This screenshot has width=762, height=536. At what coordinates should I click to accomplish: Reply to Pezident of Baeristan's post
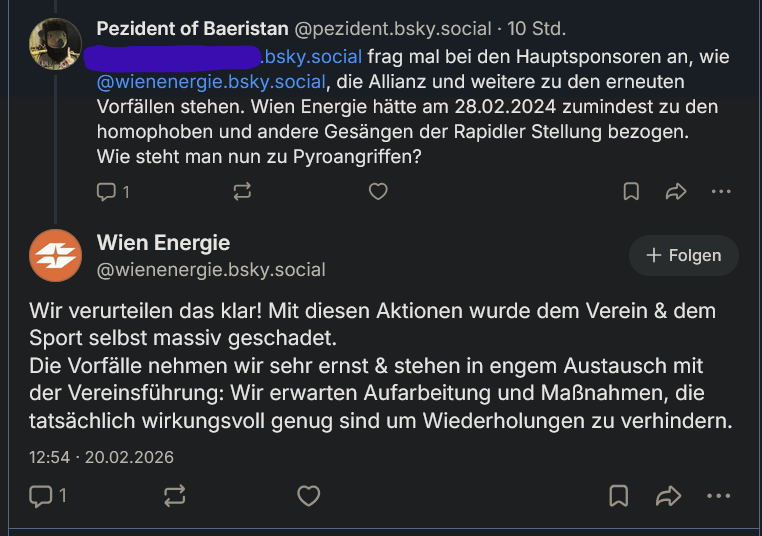pos(107,191)
